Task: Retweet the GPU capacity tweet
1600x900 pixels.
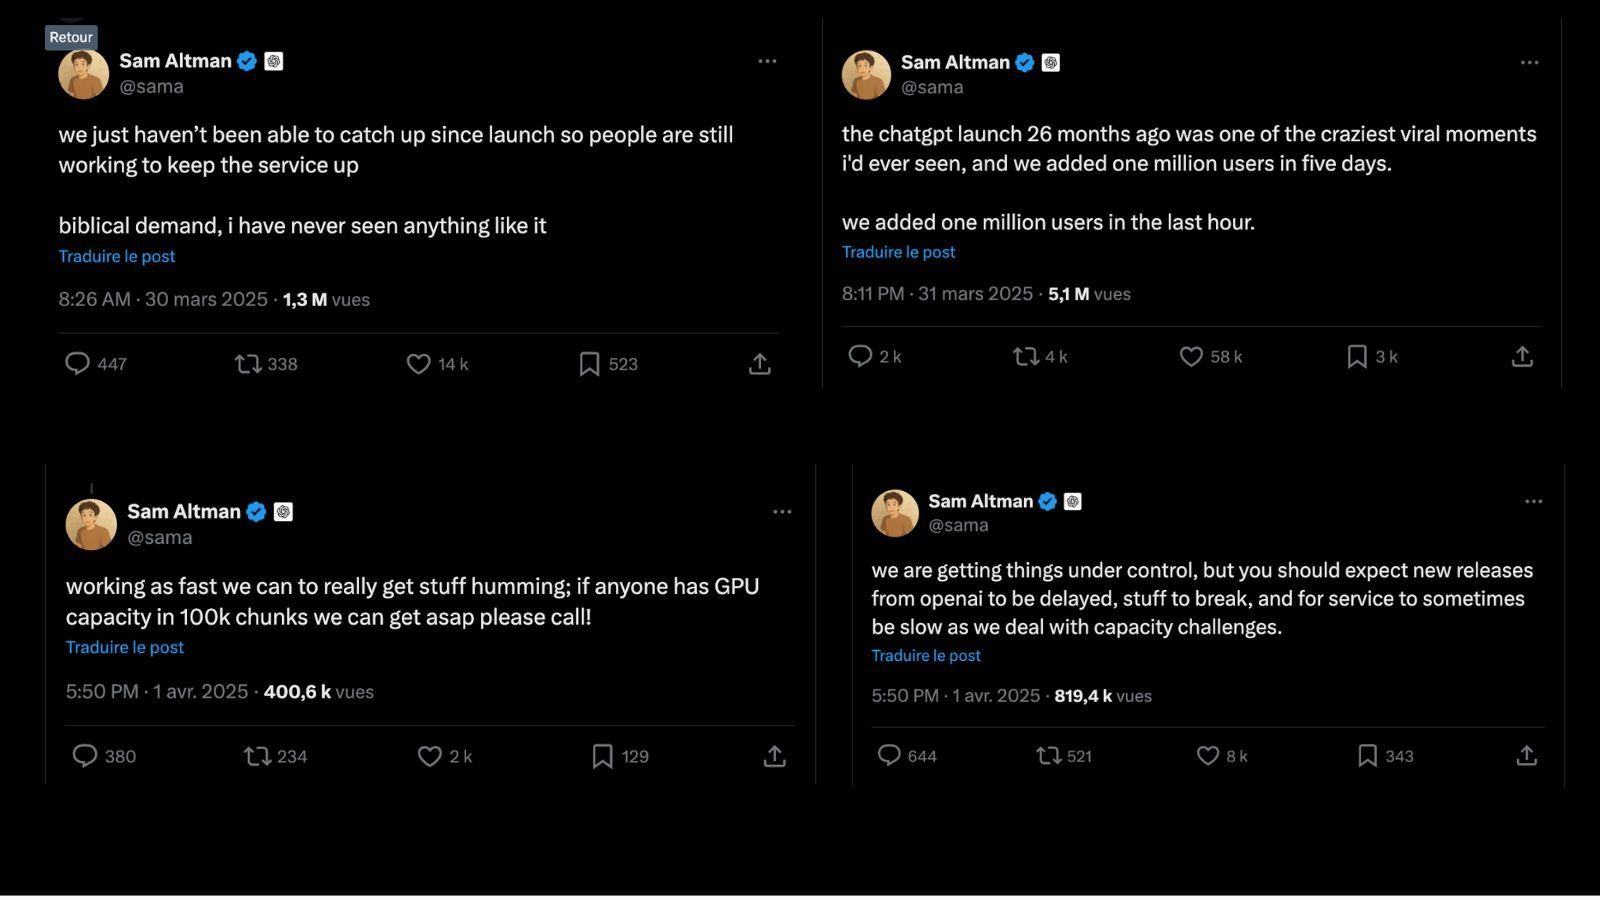Action: (258, 756)
